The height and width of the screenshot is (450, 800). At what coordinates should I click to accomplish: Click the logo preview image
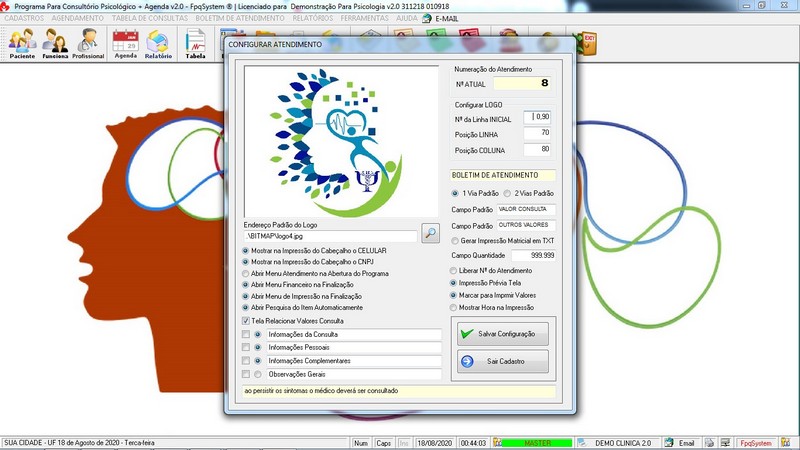pos(341,141)
